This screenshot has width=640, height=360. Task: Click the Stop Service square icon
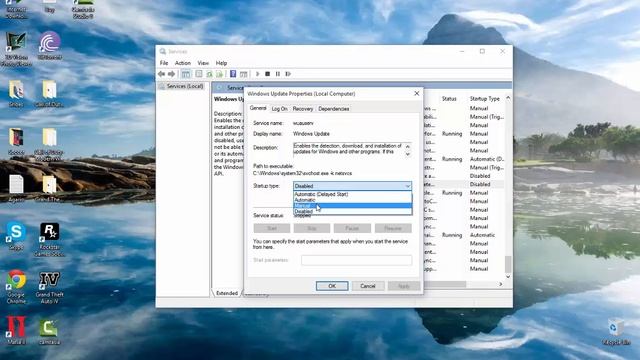click(268, 74)
